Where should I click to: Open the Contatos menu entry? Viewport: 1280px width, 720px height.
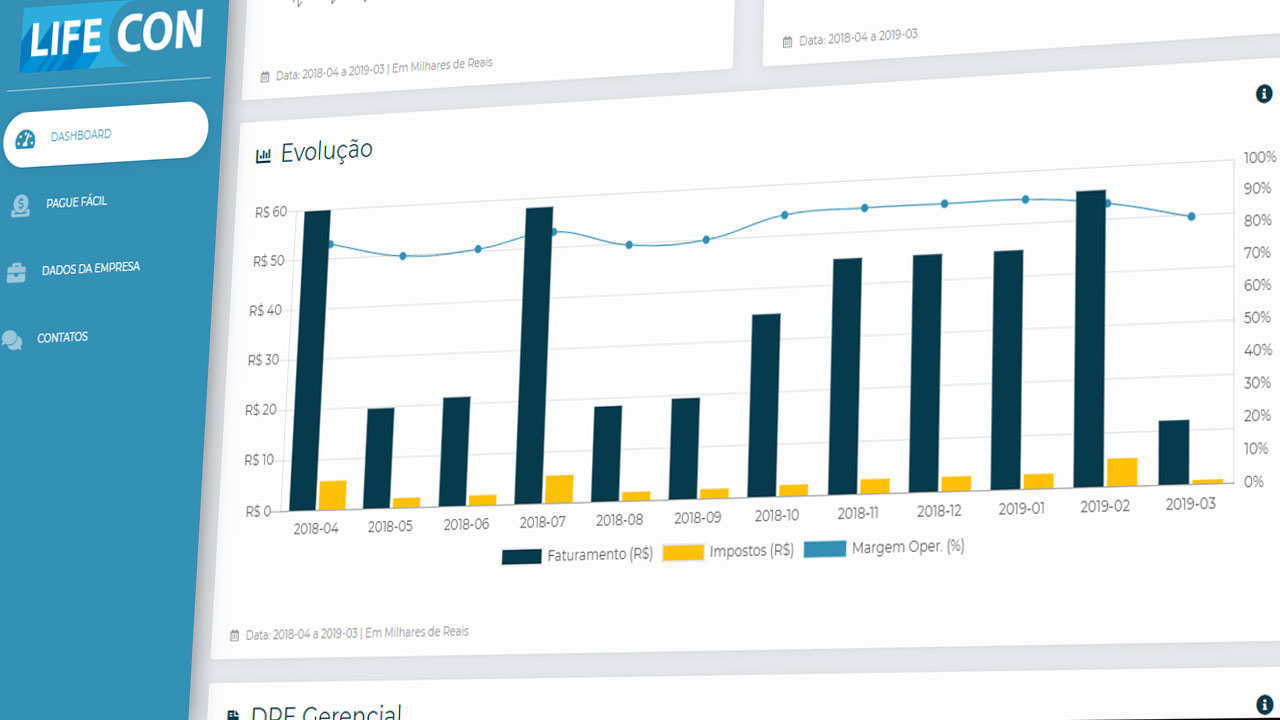coord(63,338)
